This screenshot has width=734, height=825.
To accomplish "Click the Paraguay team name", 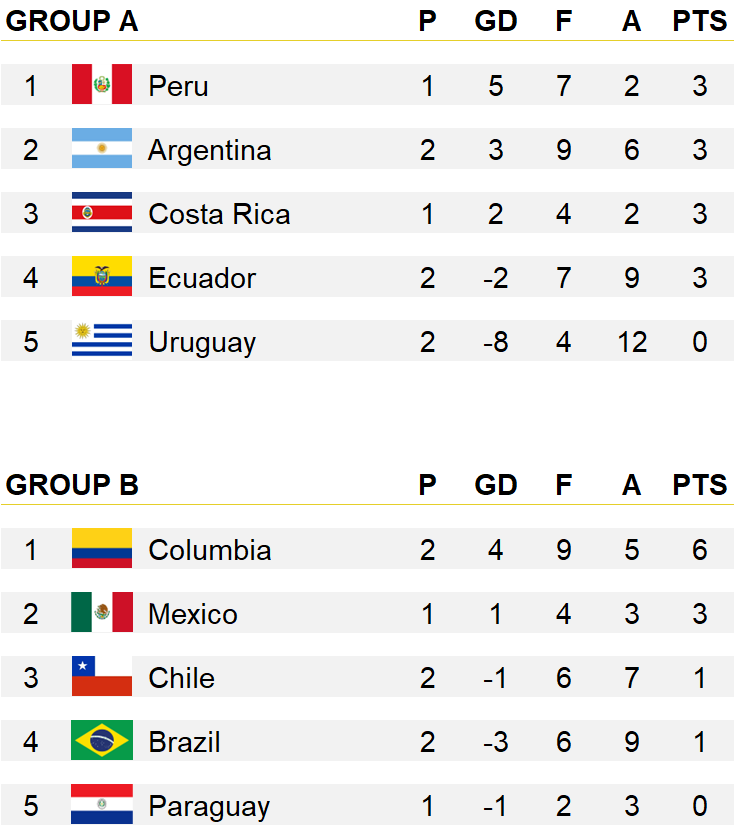I will (x=209, y=807).
